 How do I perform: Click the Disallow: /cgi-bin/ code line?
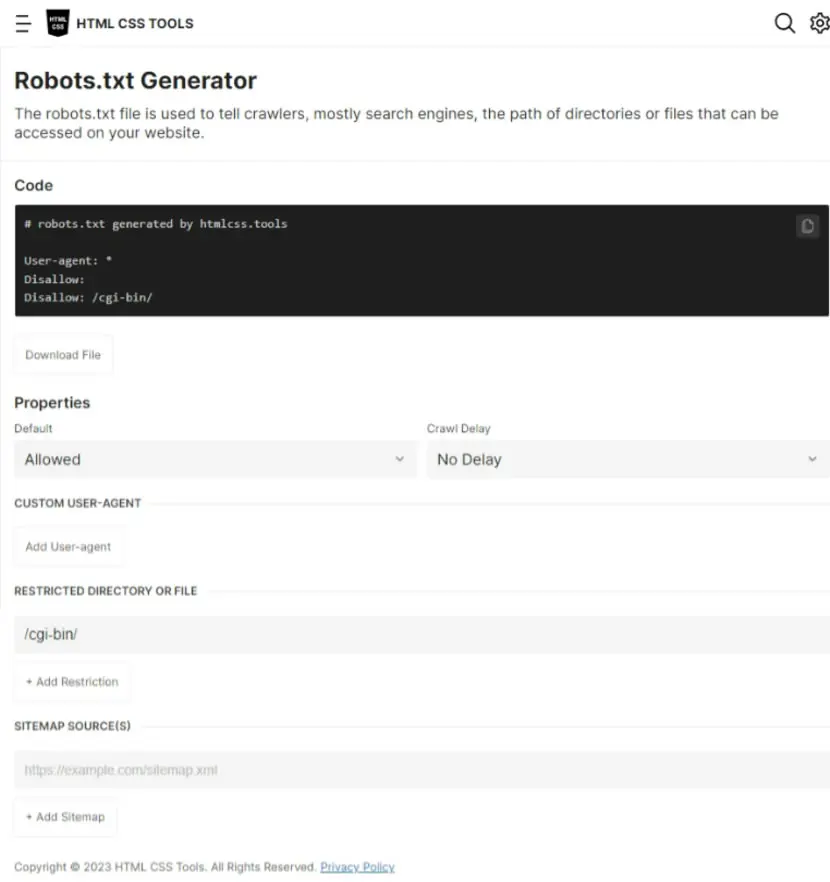(88, 298)
